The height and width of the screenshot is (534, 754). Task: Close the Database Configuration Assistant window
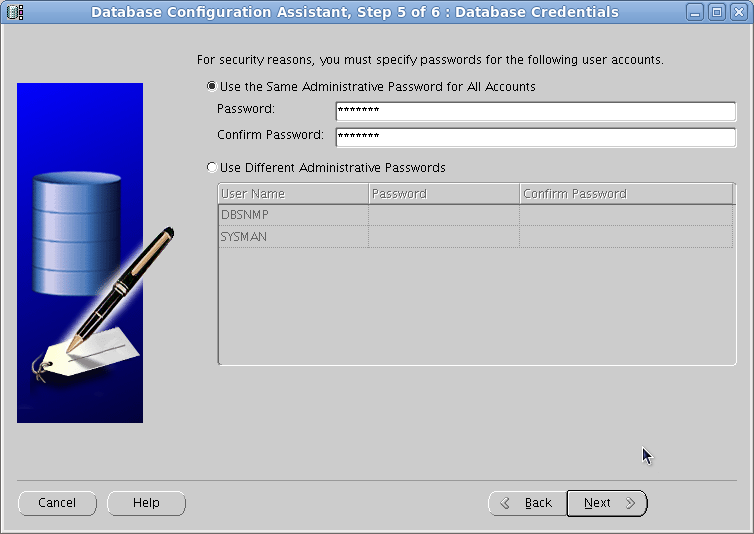pyautogui.click(x=739, y=12)
